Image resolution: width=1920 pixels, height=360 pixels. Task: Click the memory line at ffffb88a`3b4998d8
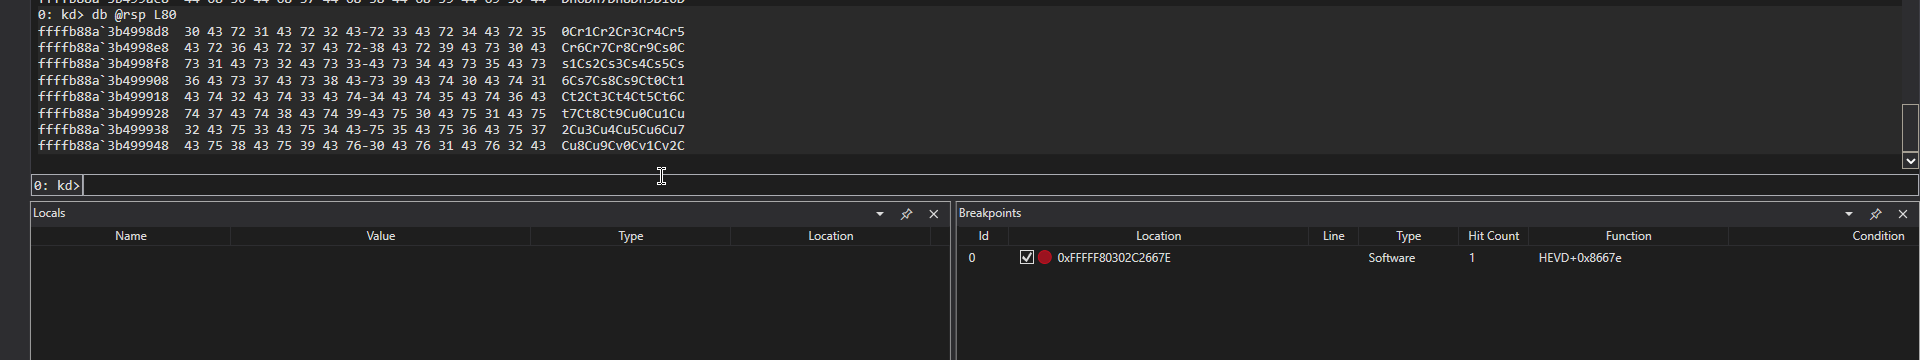pyautogui.click(x=361, y=32)
